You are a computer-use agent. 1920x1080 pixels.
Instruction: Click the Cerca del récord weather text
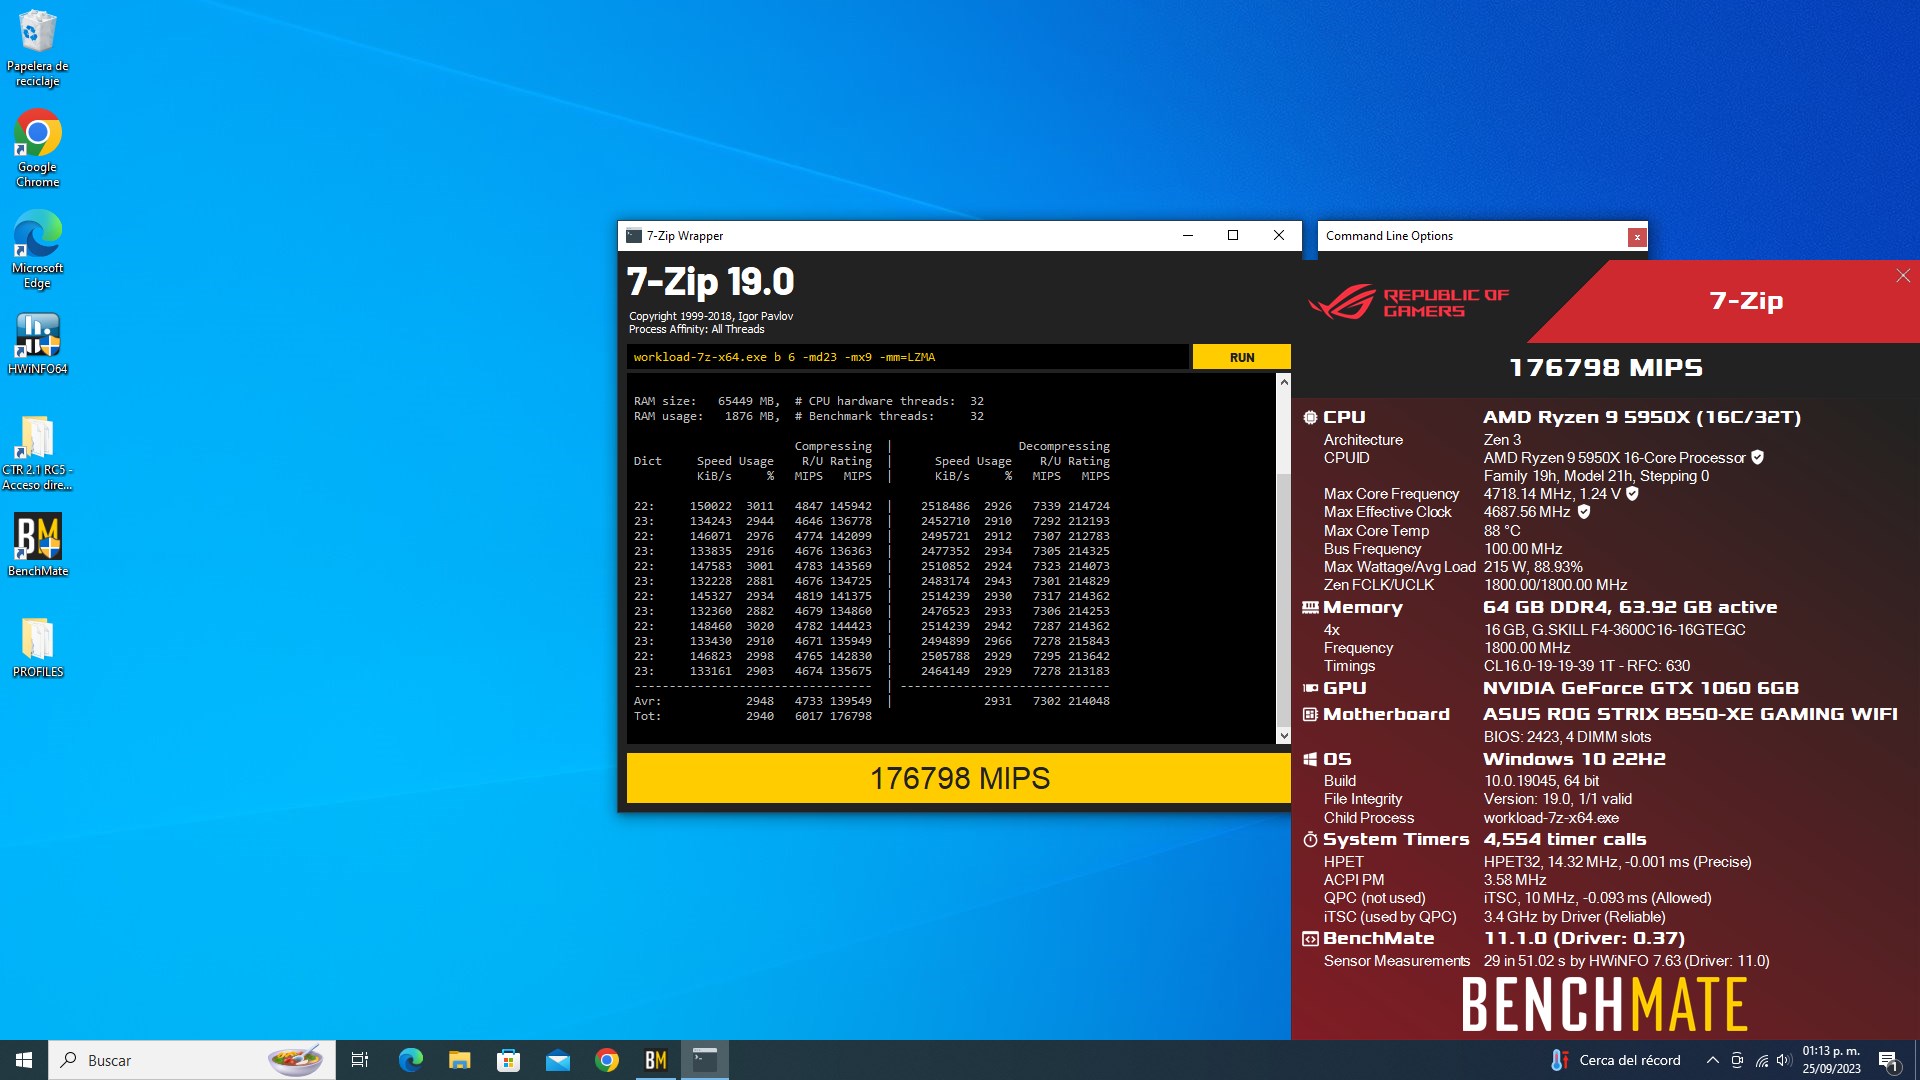[1629, 1060]
